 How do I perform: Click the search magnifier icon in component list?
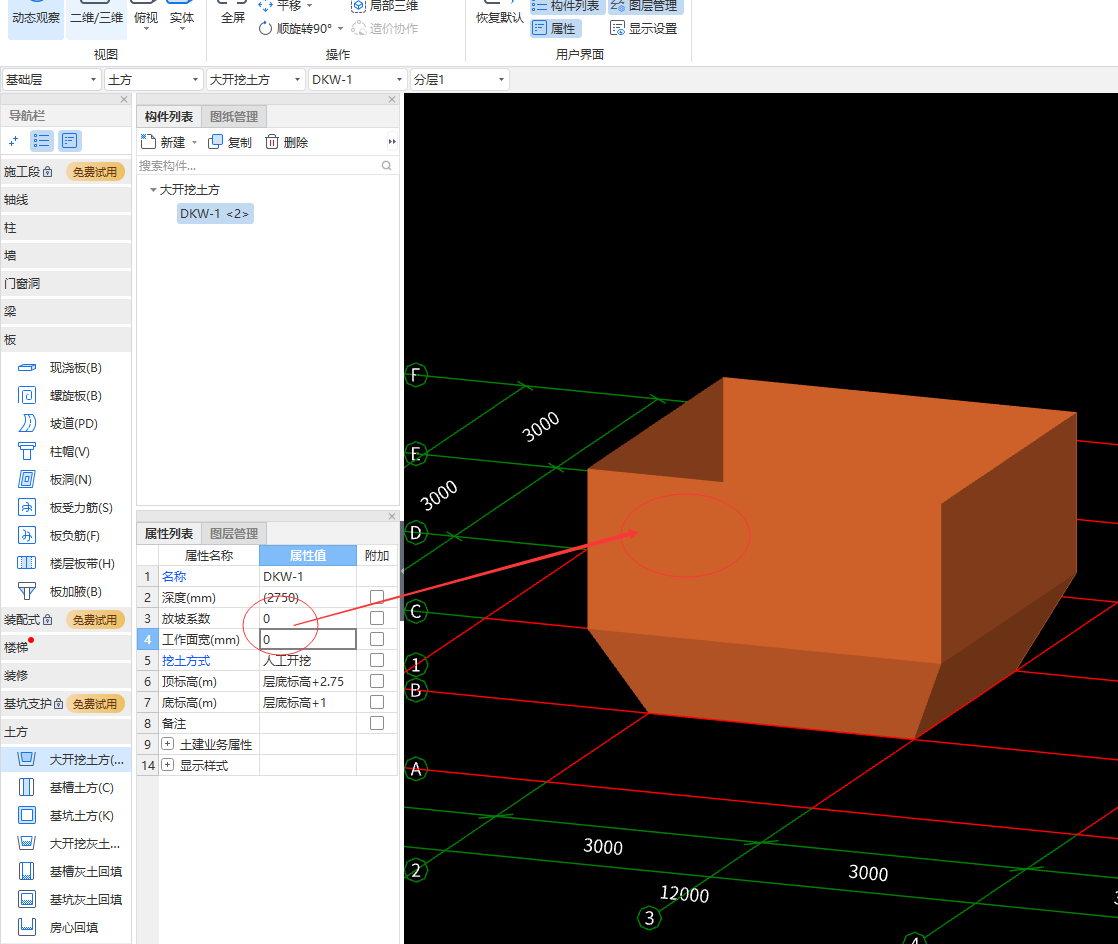[x=386, y=165]
